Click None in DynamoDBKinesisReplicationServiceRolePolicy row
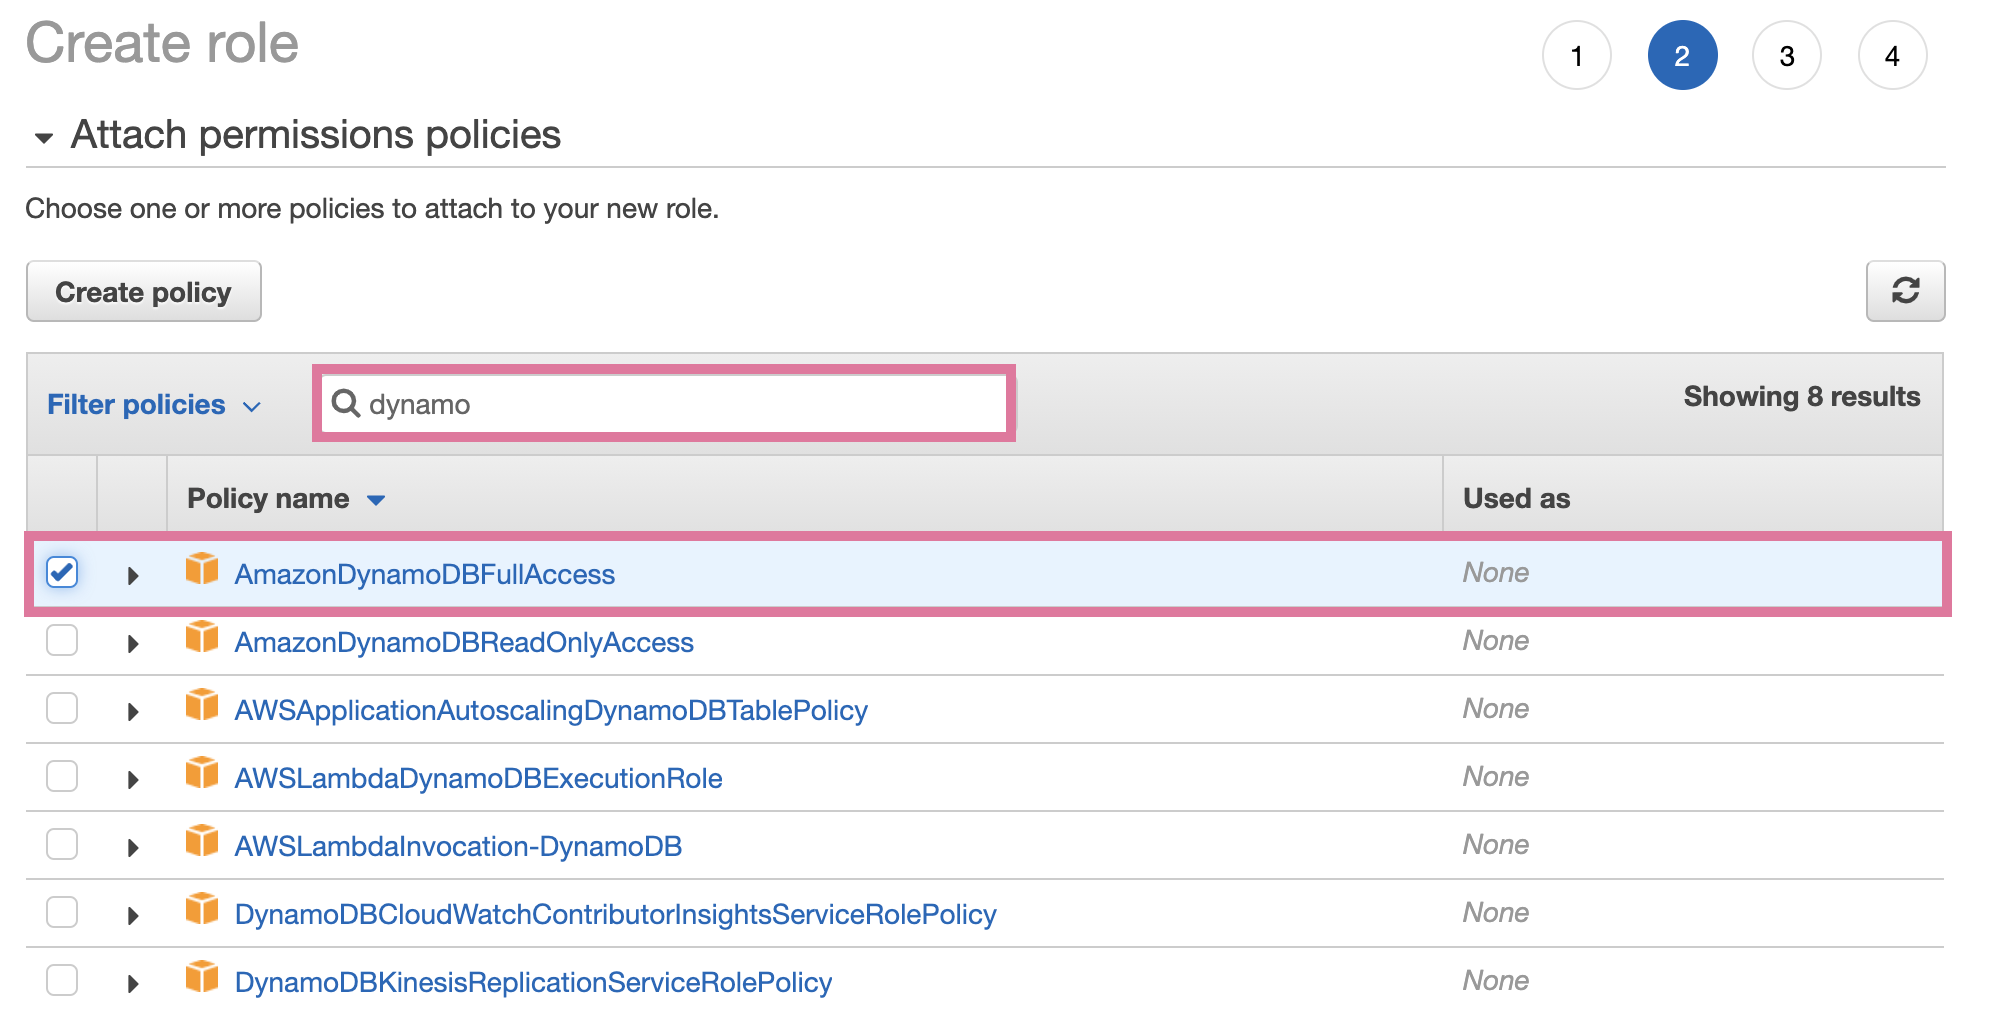Screen dimensions: 1992x1010 pyautogui.click(x=1496, y=980)
